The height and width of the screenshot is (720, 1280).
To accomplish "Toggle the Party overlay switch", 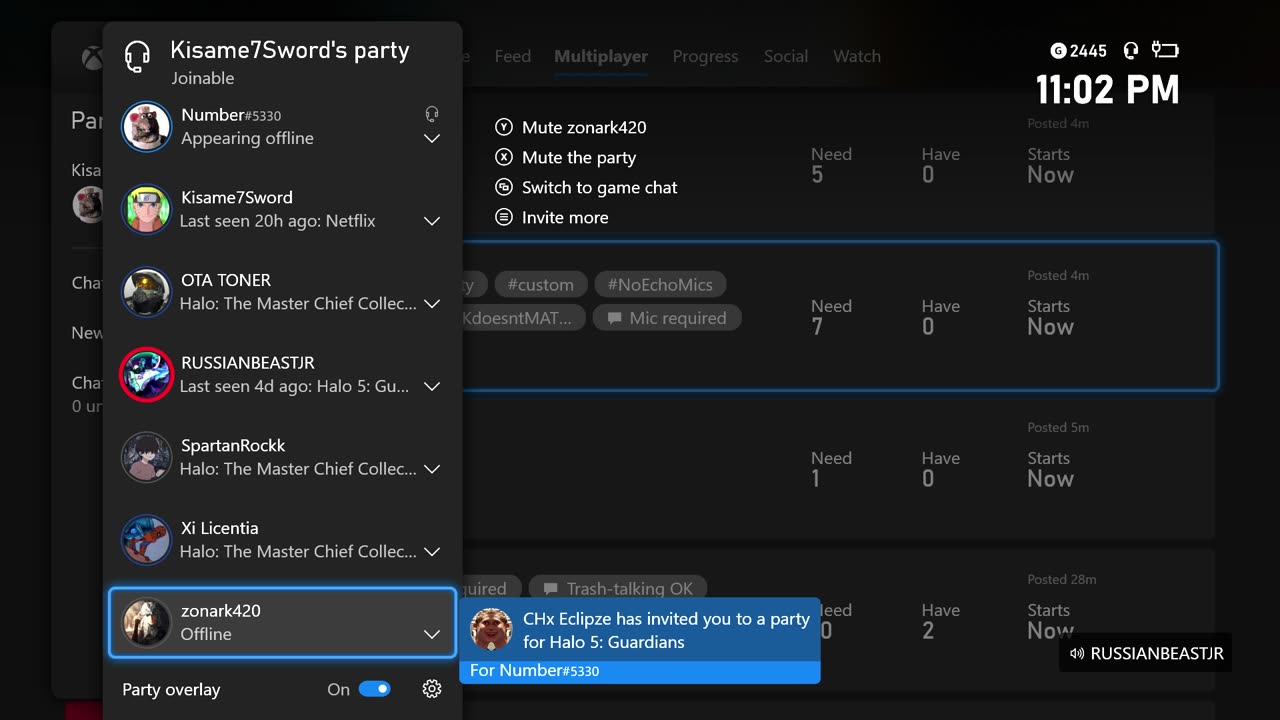I will click(375, 689).
